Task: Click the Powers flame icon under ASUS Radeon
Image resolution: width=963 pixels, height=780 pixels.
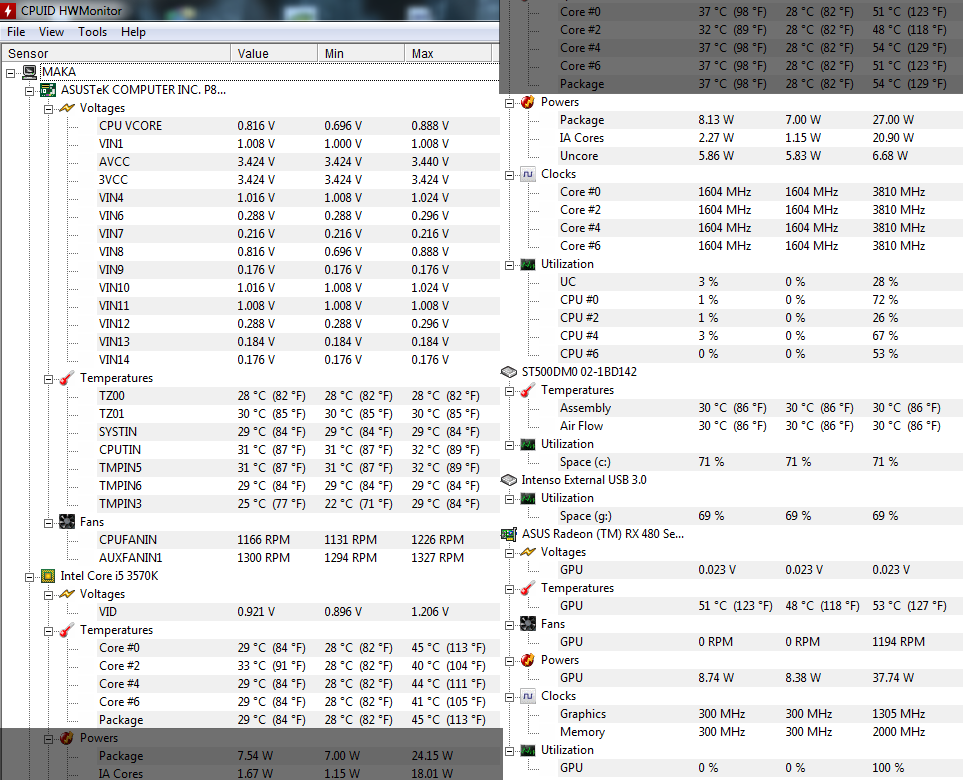Action: (x=528, y=660)
